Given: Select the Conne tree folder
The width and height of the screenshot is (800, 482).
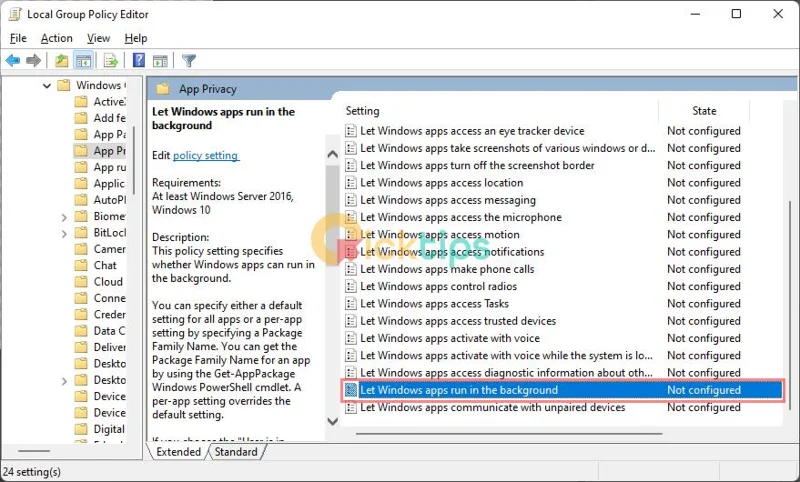Looking at the screenshot, I should 100,298.
